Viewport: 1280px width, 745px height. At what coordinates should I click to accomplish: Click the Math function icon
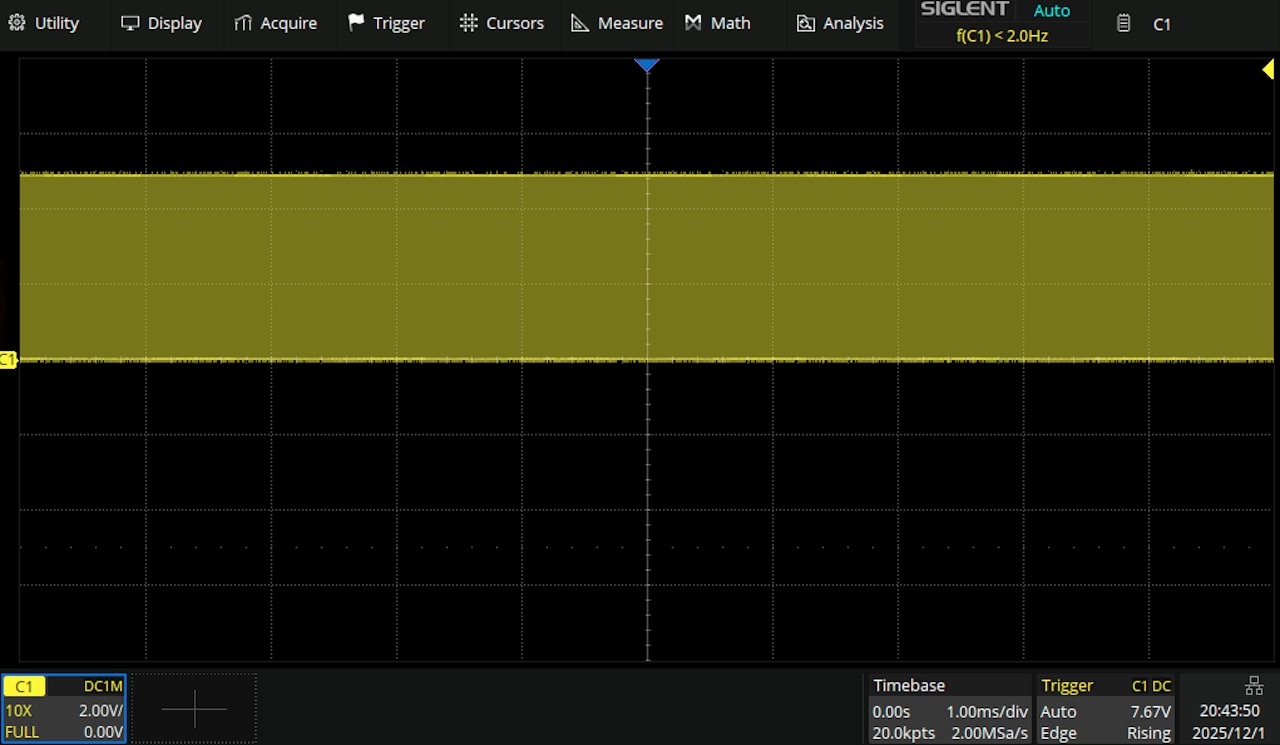[x=693, y=23]
